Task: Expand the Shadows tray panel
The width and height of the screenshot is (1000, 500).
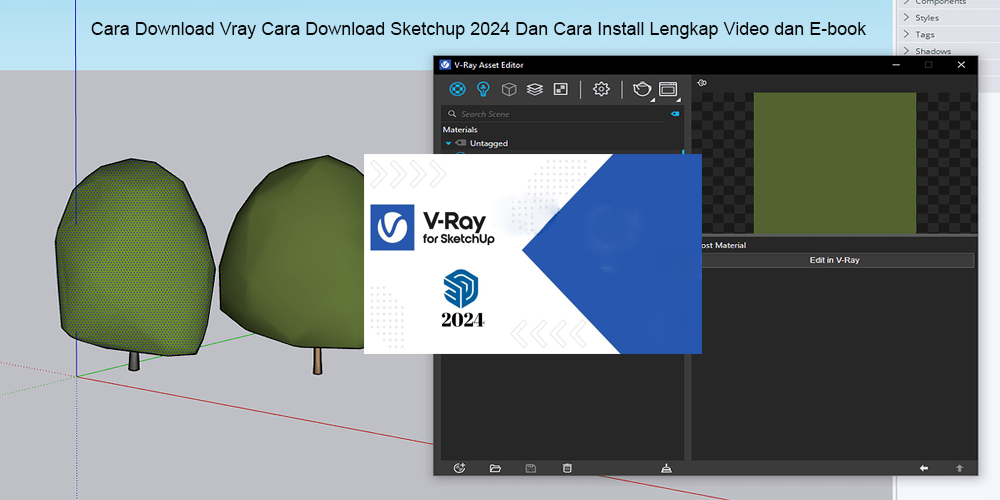Action: (x=933, y=51)
